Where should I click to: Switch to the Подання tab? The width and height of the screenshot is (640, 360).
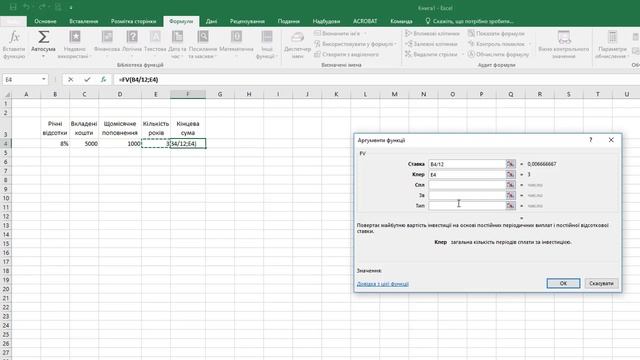289,21
